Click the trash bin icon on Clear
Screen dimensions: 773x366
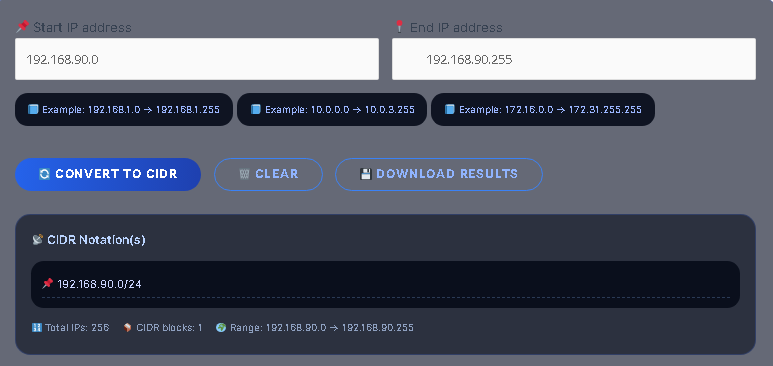(x=244, y=174)
